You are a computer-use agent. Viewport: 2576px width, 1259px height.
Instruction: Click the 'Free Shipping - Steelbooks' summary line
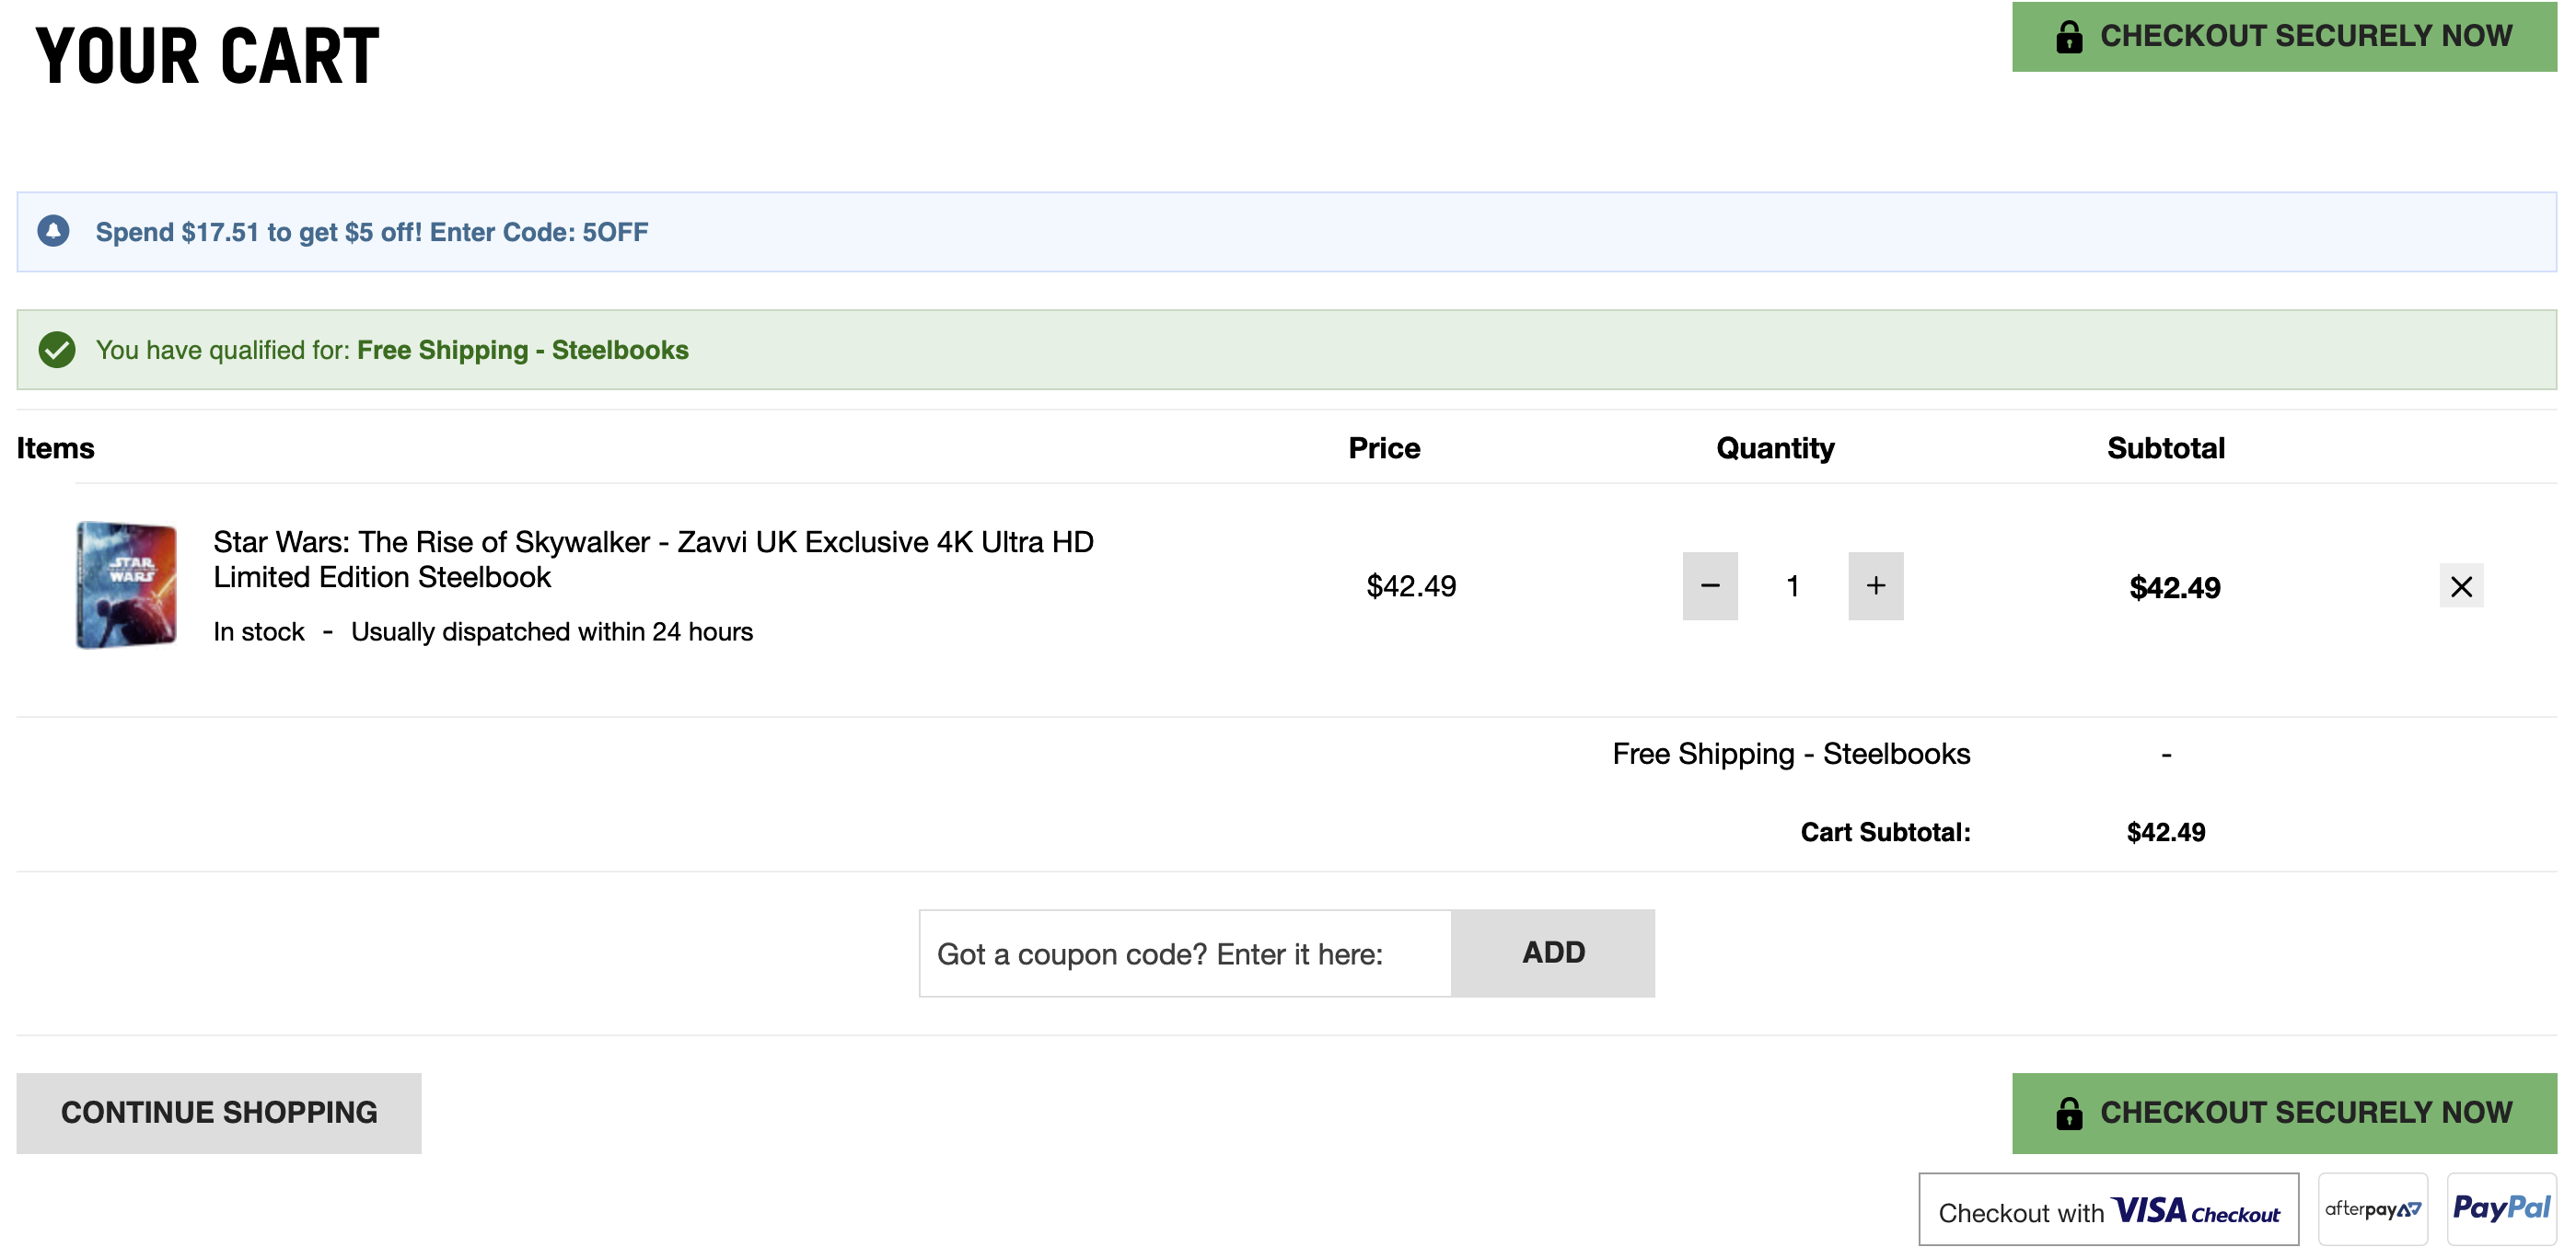(x=1791, y=754)
